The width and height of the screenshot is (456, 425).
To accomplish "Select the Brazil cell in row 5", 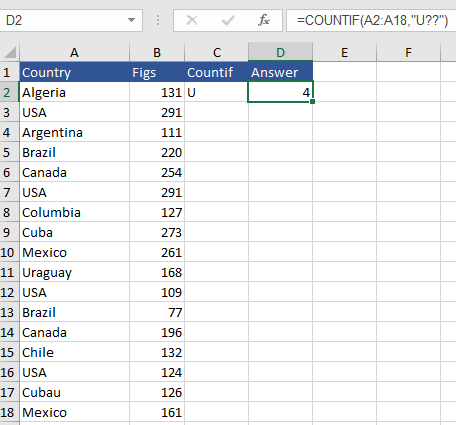I will 74,152.
